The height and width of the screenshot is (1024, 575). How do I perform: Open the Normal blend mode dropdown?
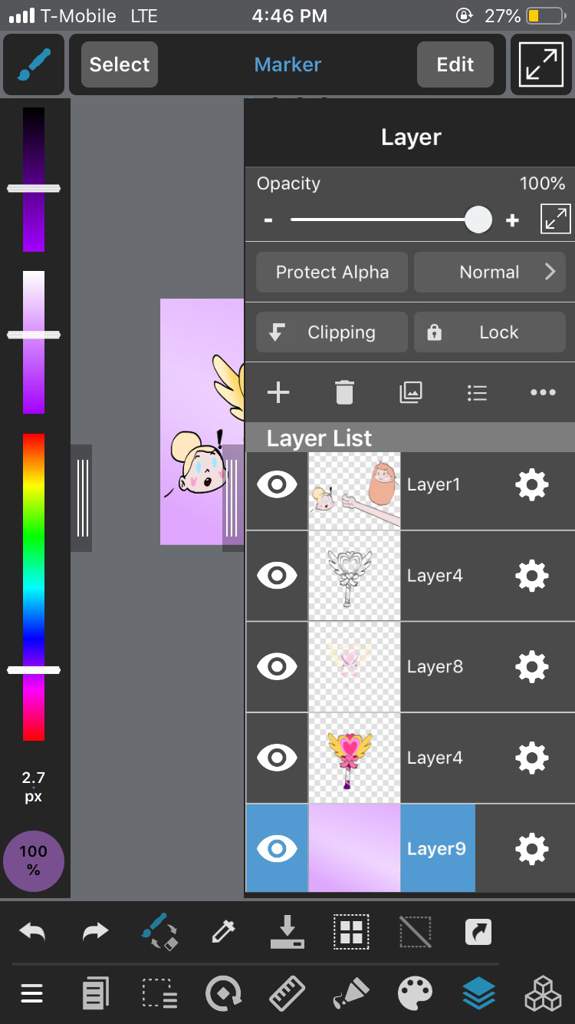pyautogui.click(x=490, y=272)
